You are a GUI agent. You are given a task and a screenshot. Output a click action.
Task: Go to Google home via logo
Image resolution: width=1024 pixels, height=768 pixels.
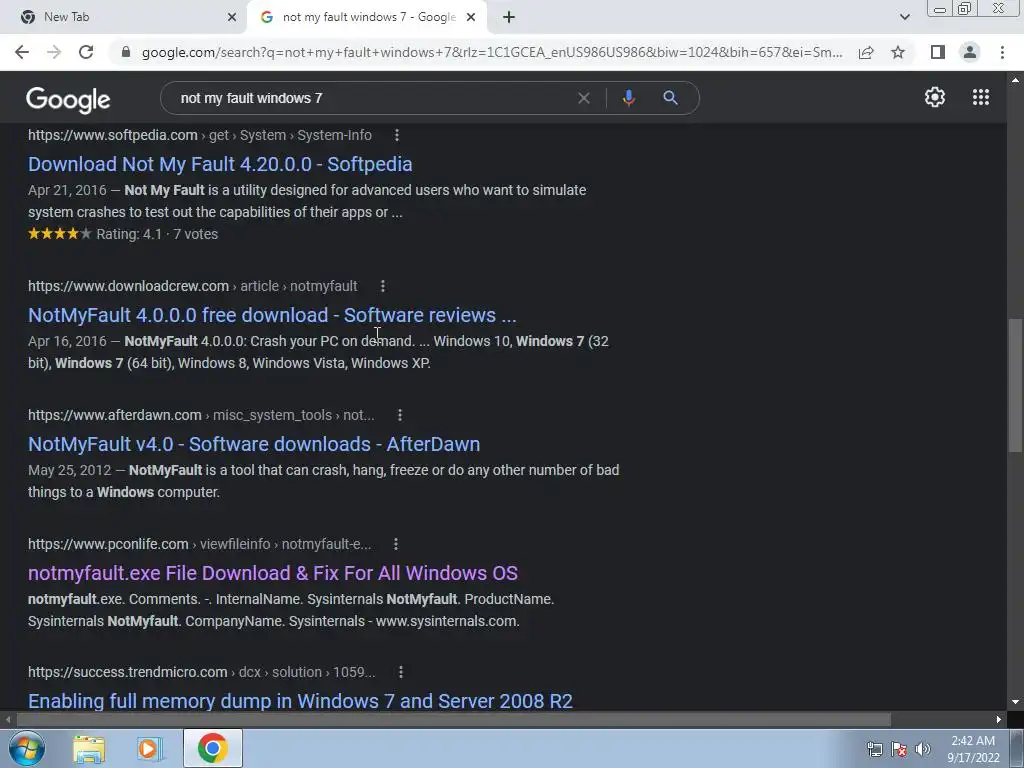pos(68,99)
